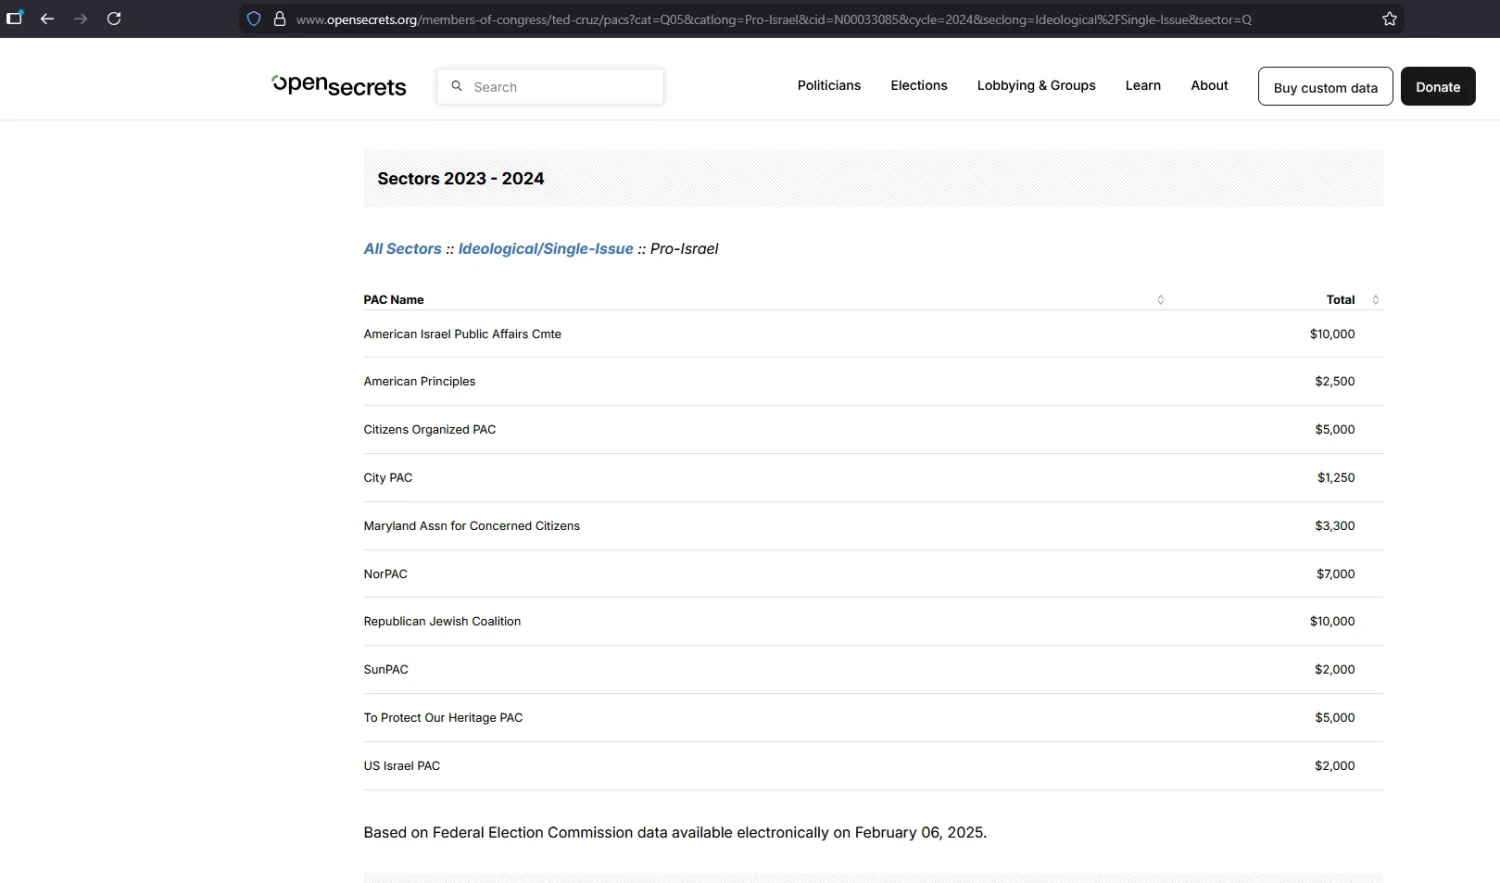Viewport: 1500px width, 883px height.
Task: Select Maryland Assn for Concerned Citizens name
Action: coord(472,526)
